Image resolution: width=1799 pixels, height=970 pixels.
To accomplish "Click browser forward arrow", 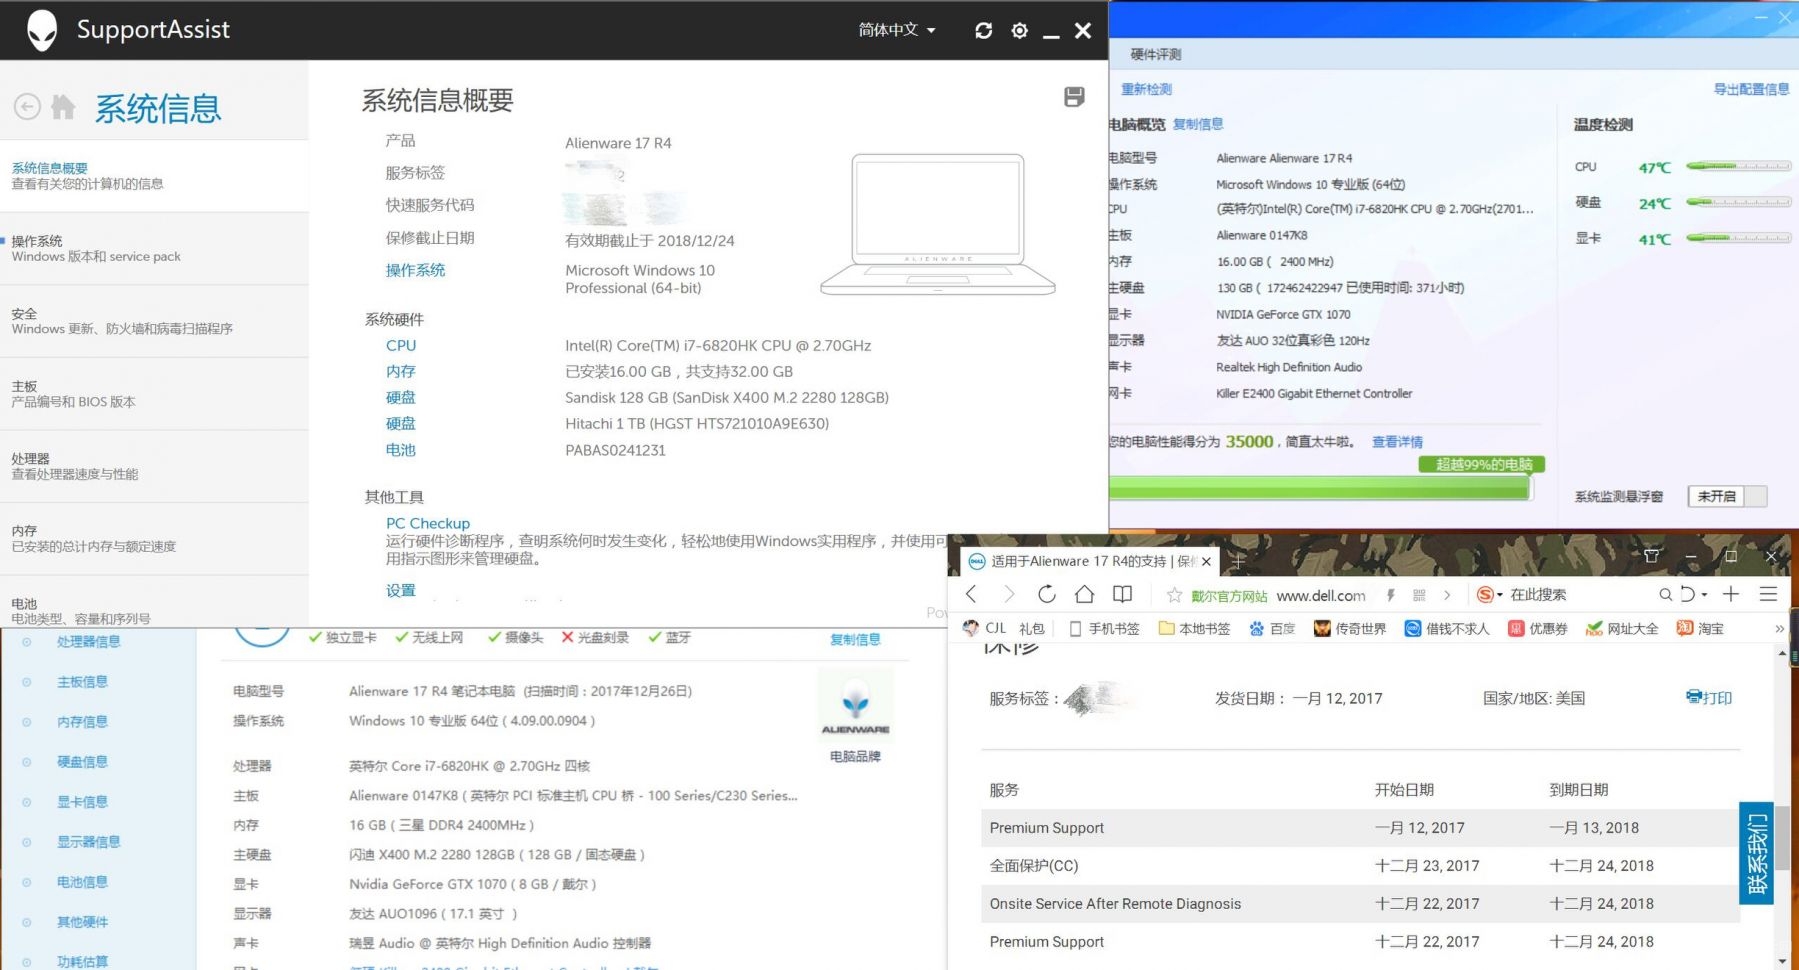I will click(x=1008, y=594).
